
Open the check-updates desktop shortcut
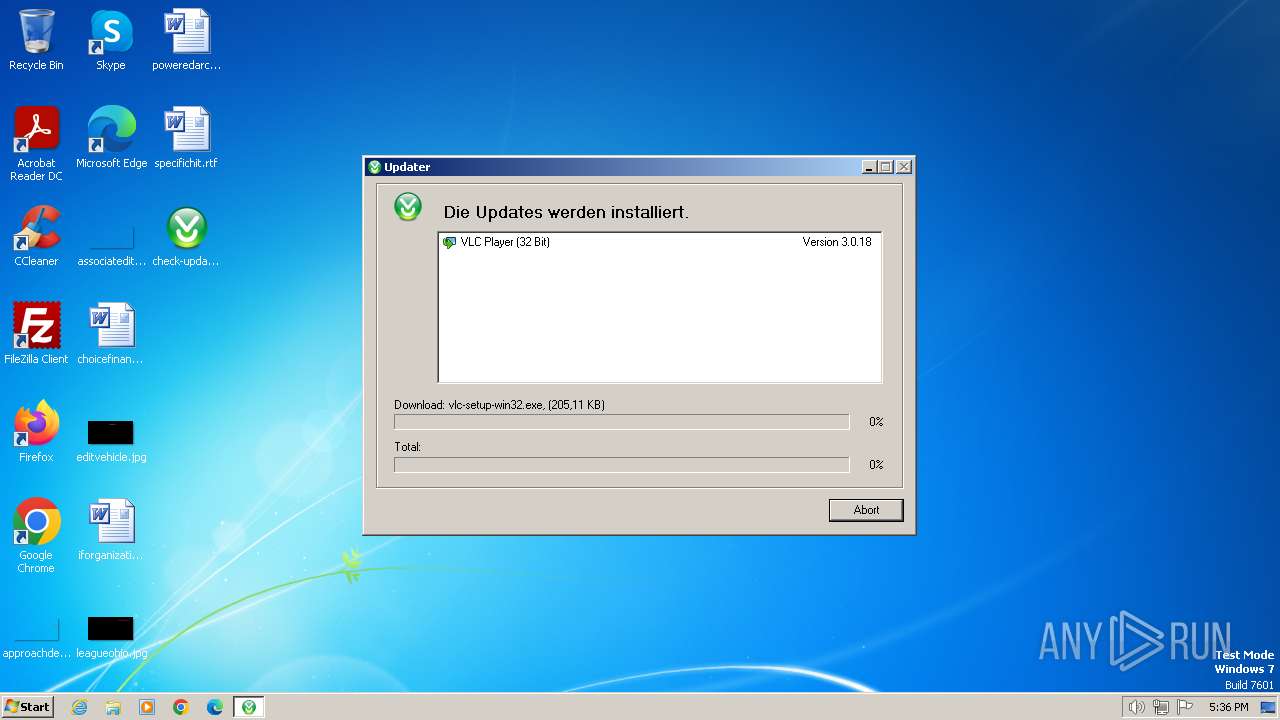pyautogui.click(x=186, y=236)
